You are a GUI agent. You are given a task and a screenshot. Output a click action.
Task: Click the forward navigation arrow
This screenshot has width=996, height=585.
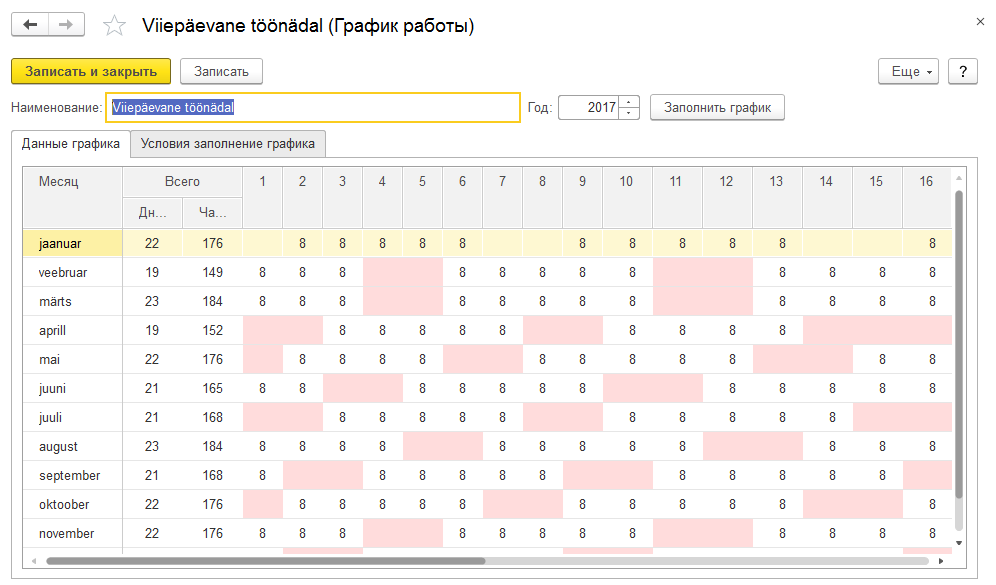[66, 25]
